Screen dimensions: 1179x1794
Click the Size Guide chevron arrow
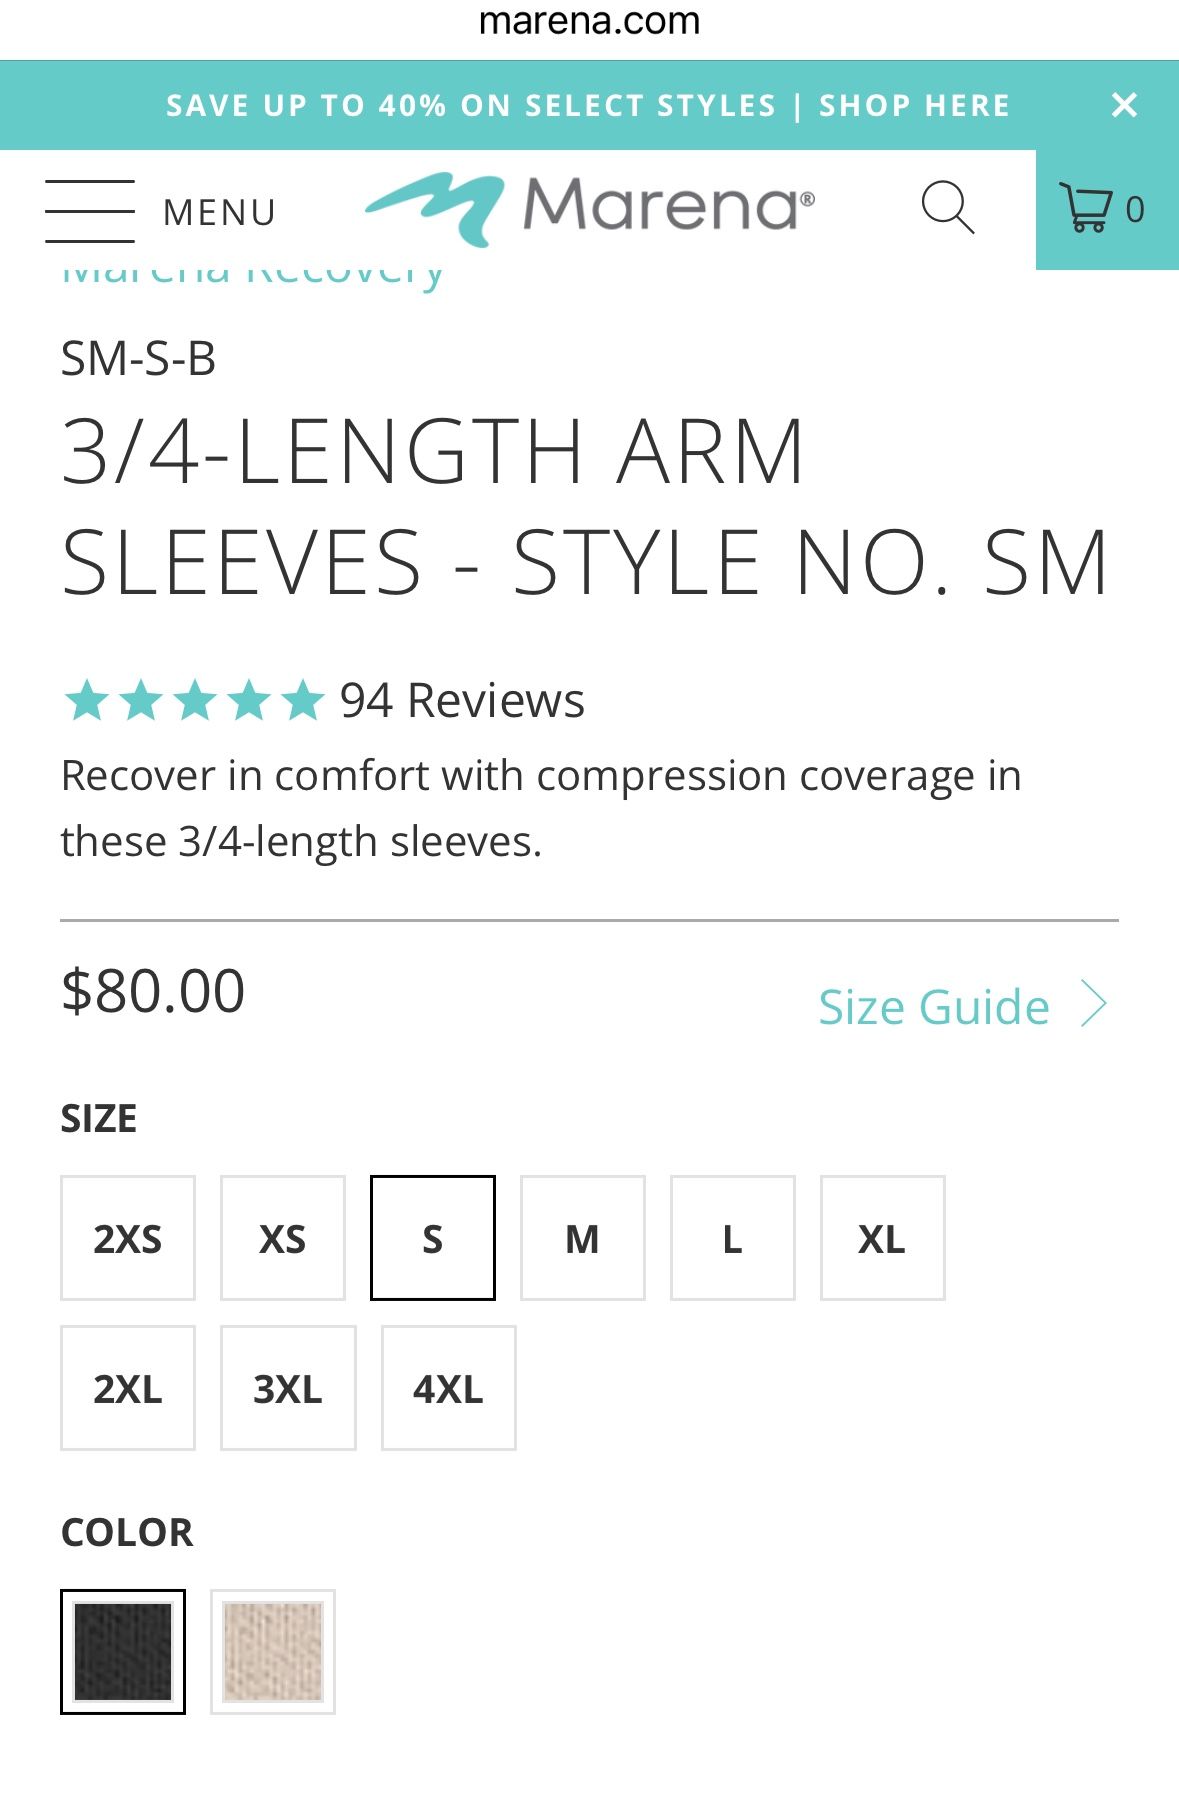point(1095,1003)
